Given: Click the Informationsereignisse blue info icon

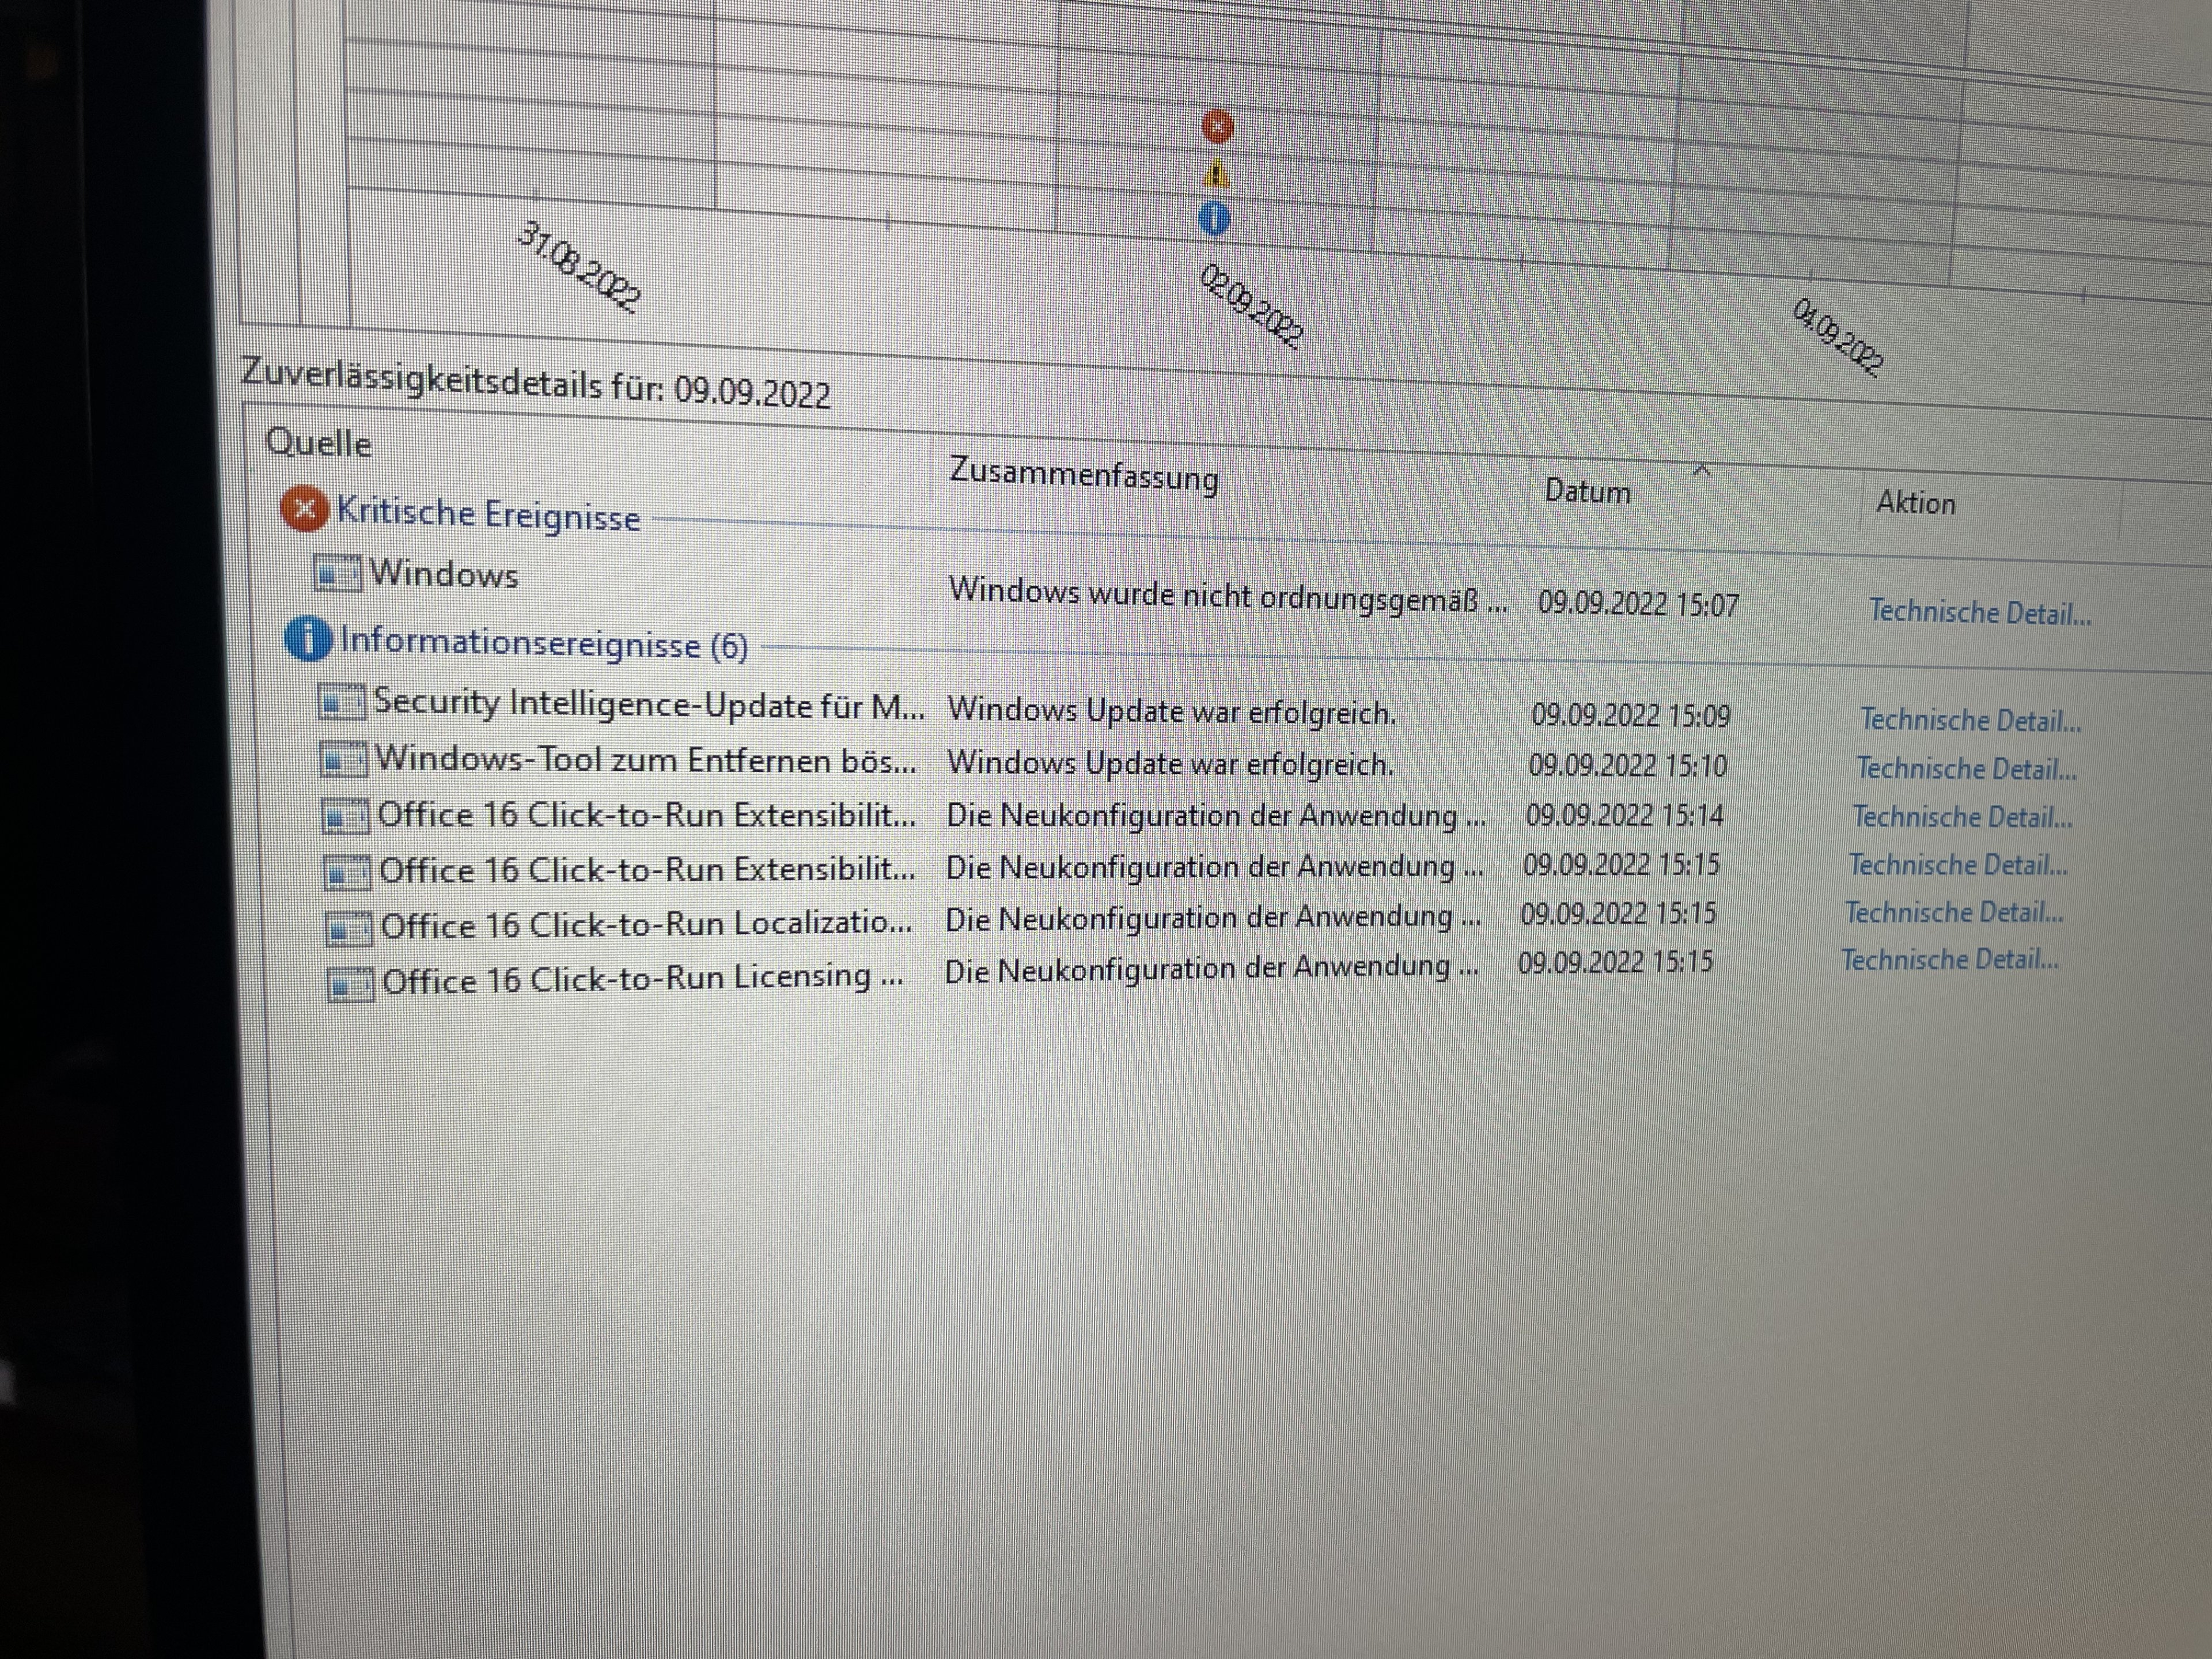Looking at the screenshot, I should [x=308, y=639].
